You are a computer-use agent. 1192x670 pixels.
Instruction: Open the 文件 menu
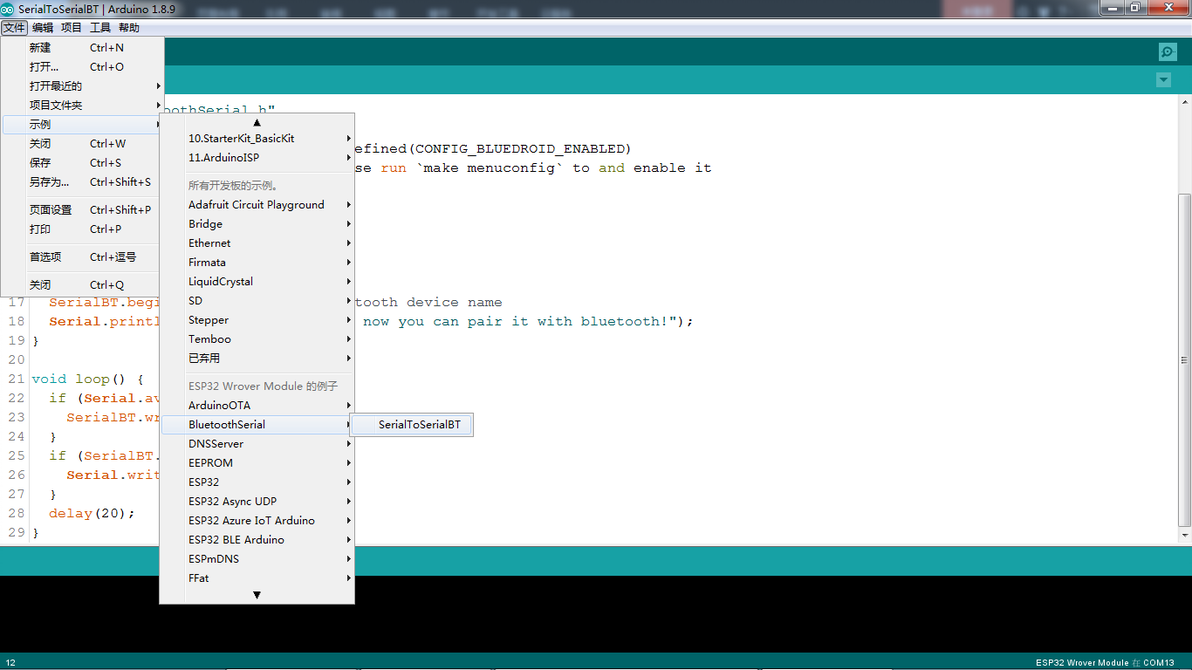click(x=14, y=27)
